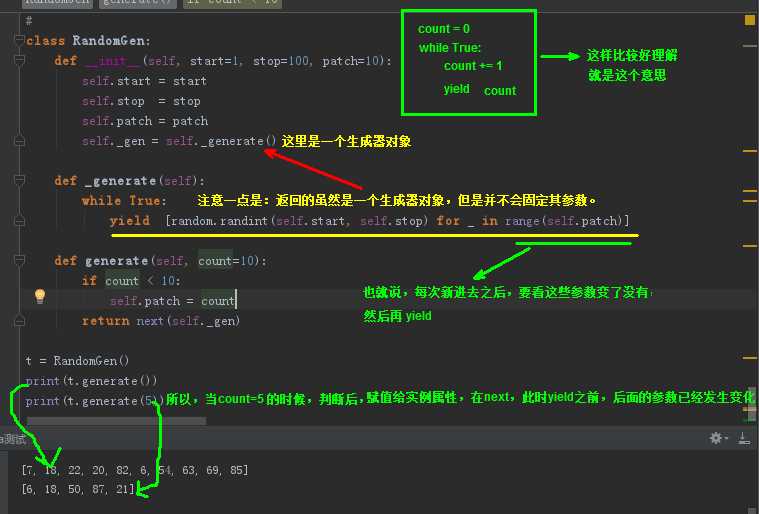Click fold end marker at self._gen line
This screenshot has width=759, height=514.
point(19,141)
